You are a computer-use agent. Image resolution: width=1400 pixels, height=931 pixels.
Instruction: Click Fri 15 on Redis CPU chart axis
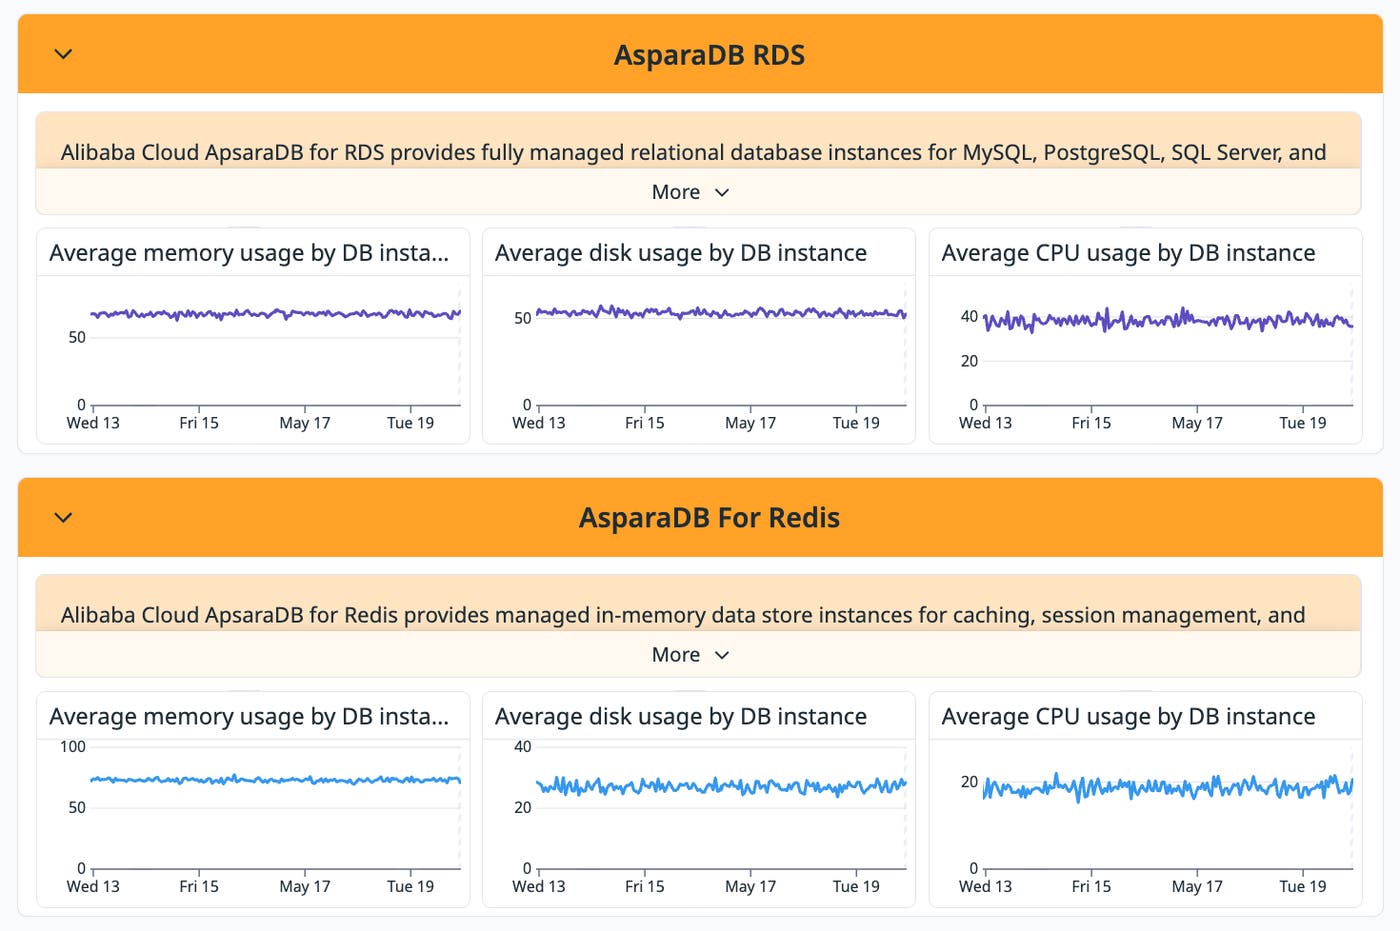pos(1091,886)
